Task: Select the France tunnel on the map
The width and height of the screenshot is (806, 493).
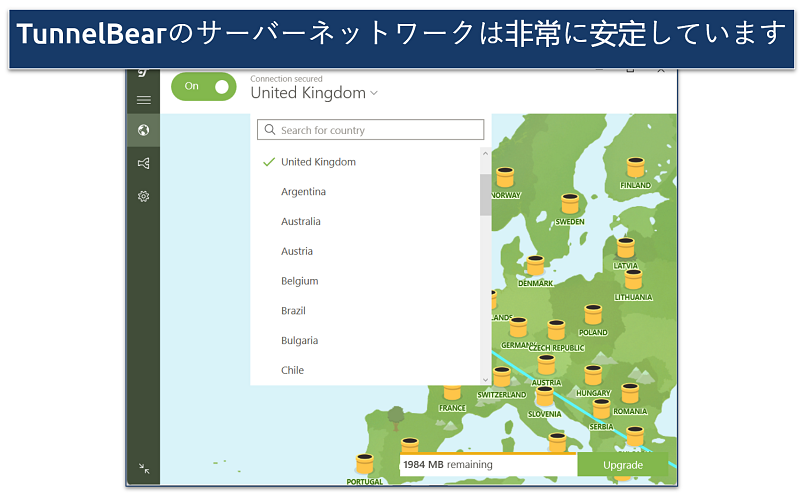Action: tap(452, 392)
